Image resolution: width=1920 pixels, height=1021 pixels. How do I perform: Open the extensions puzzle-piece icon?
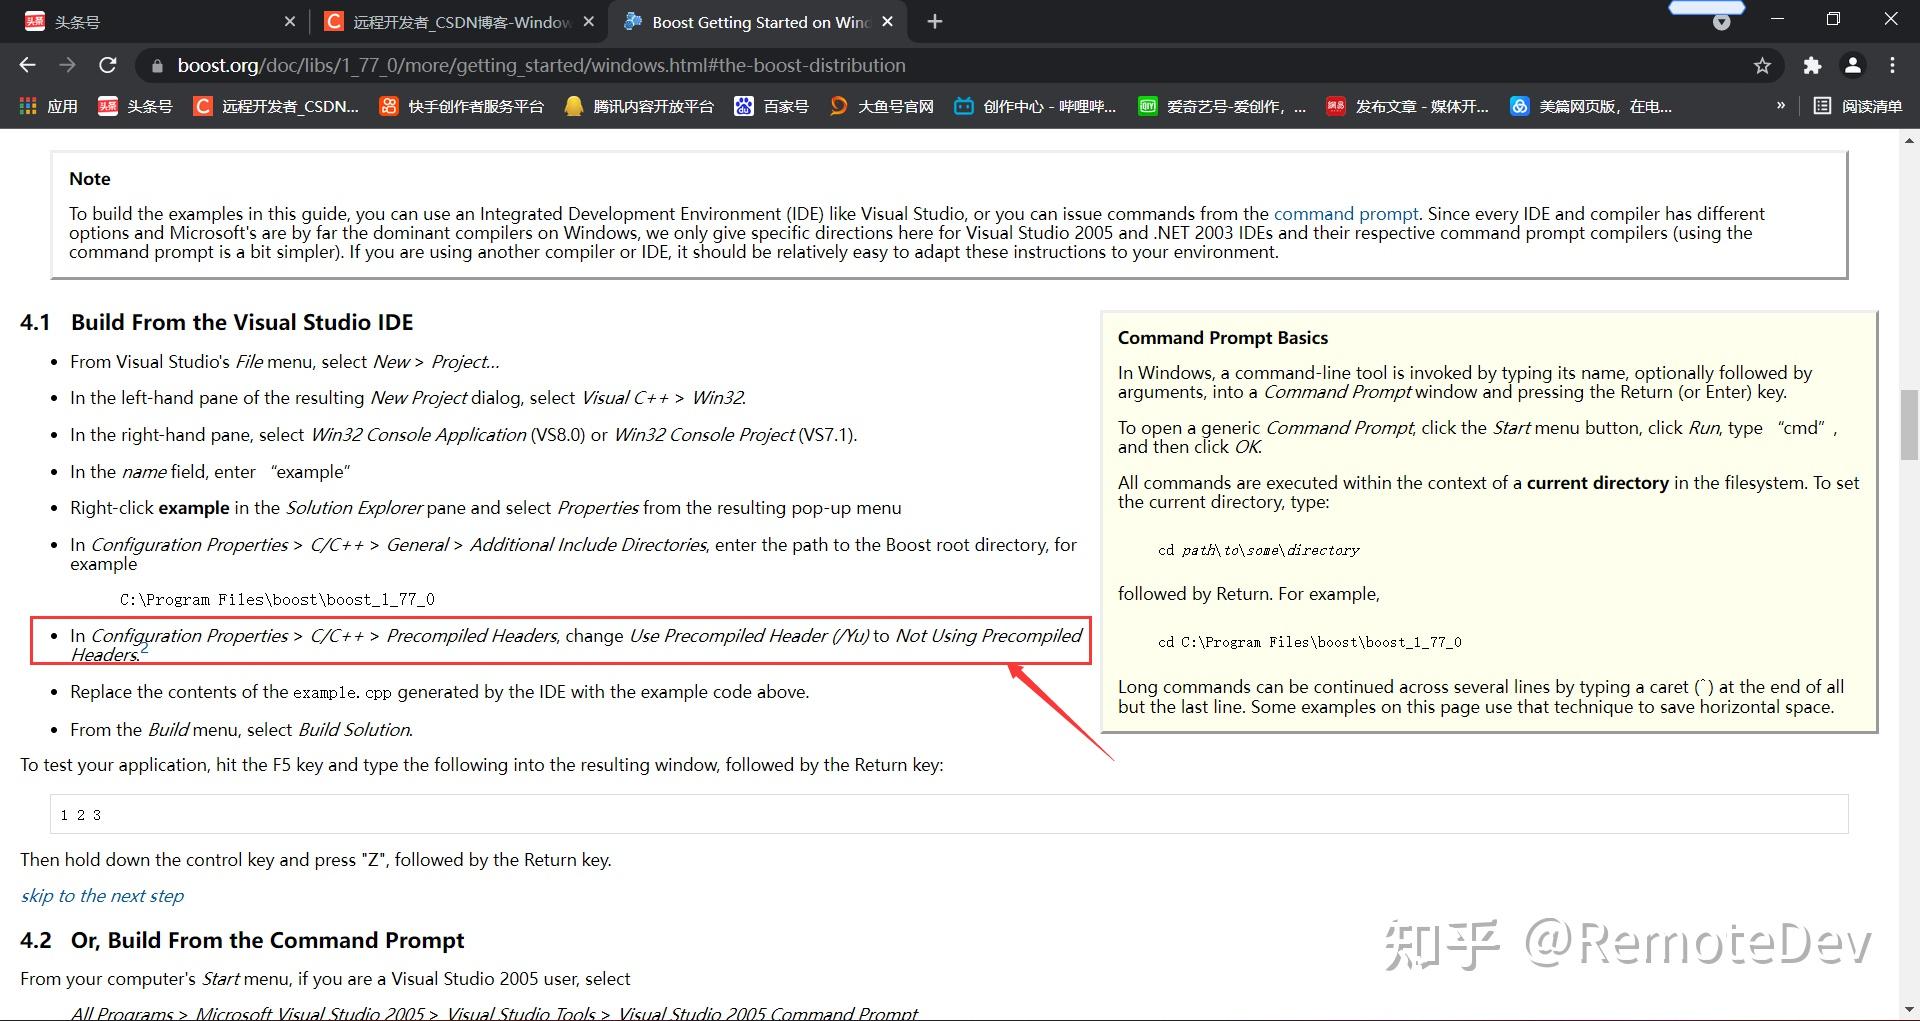[x=1812, y=65]
